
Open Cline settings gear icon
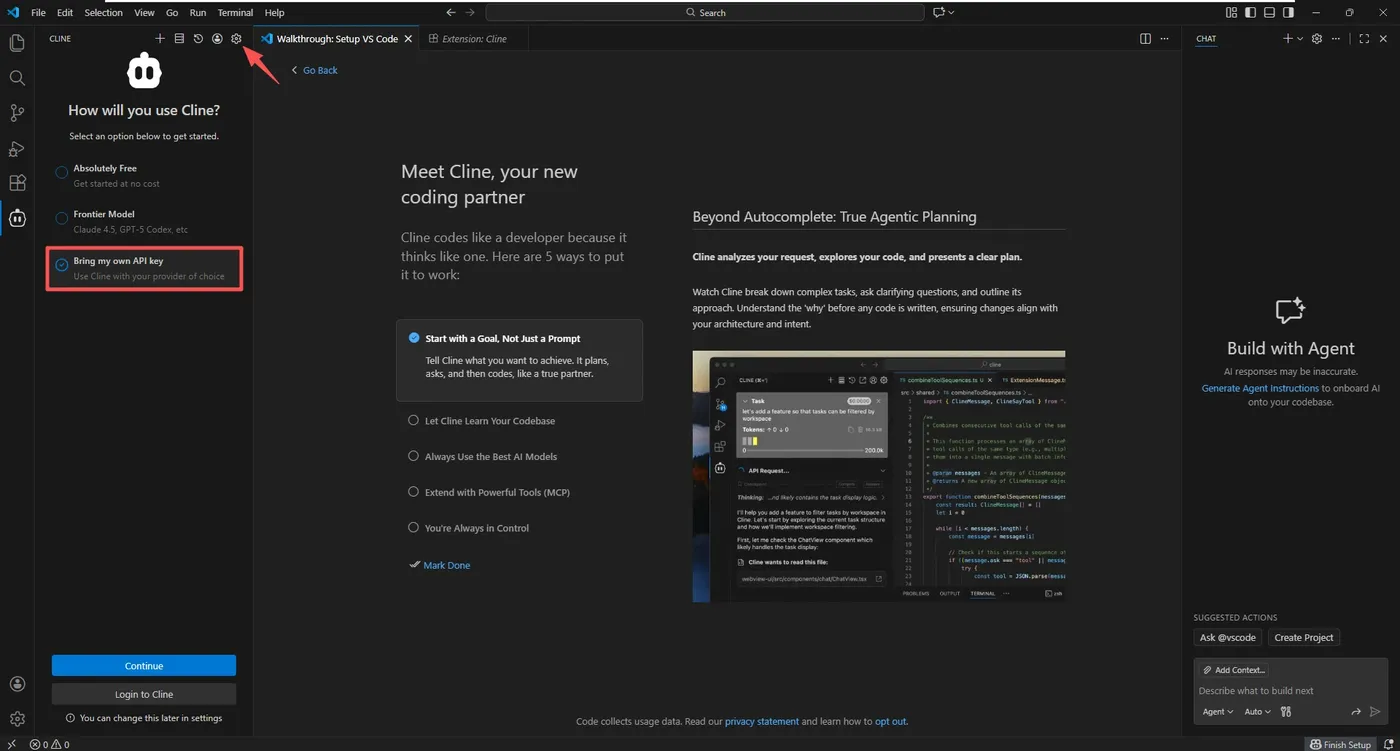pyautogui.click(x=236, y=39)
